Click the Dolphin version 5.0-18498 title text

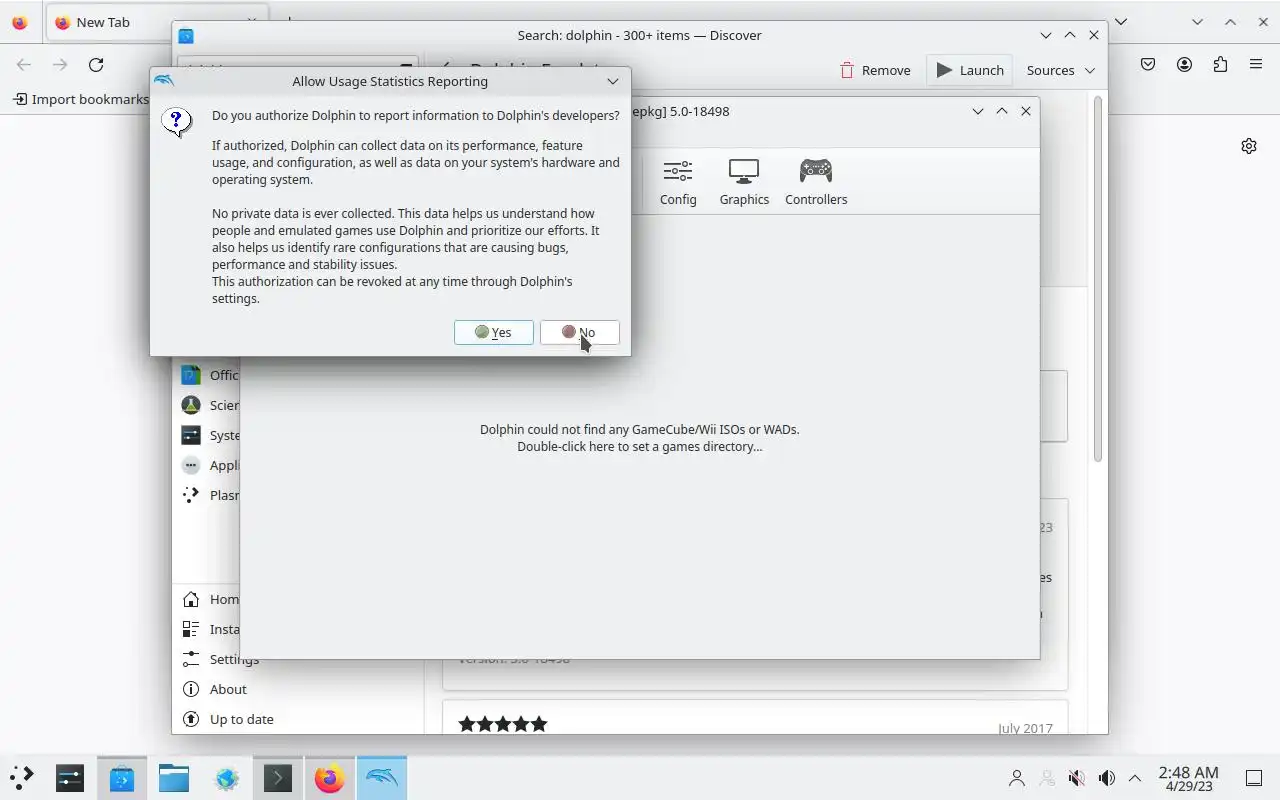coord(699,111)
